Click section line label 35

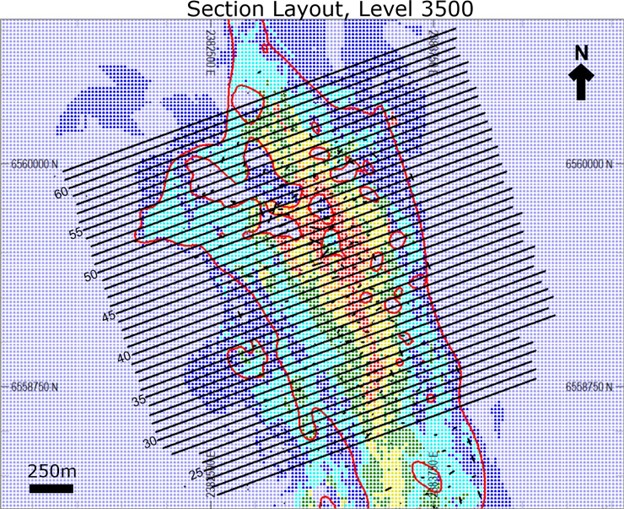pyautogui.click(x=140, y=400)
